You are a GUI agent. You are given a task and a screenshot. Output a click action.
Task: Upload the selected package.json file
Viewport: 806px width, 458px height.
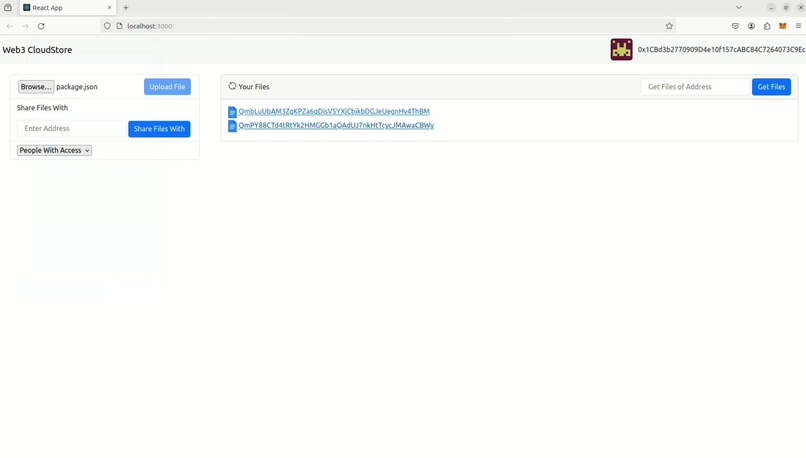coord(167,87)
